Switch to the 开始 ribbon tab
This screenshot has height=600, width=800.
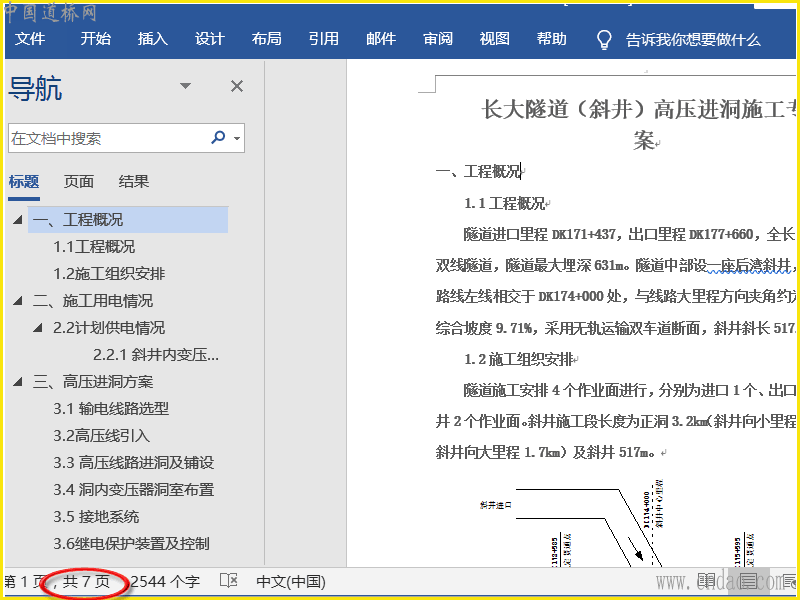tap(95, 39)
